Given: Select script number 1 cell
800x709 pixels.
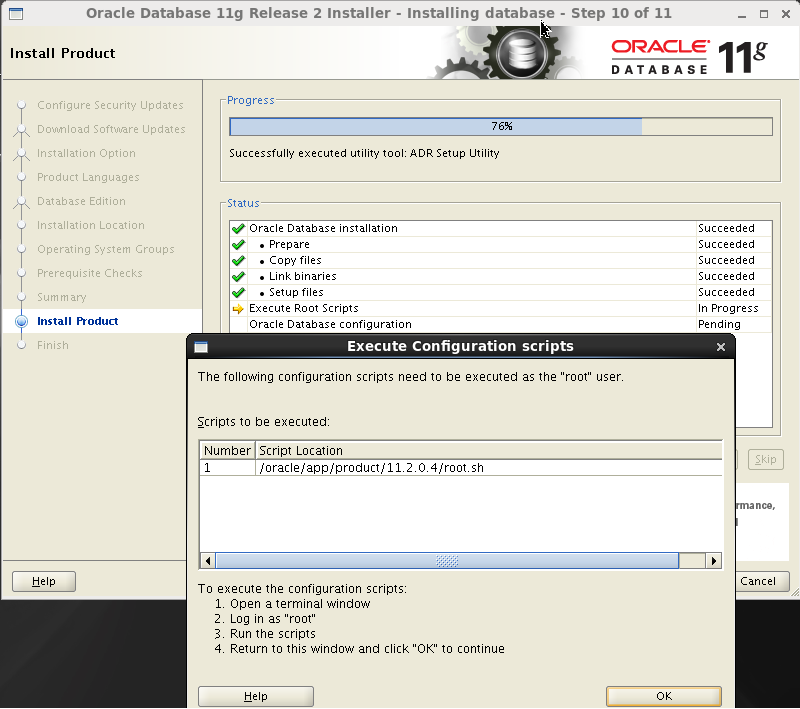Looking at the screenshot, I should 227,468.
